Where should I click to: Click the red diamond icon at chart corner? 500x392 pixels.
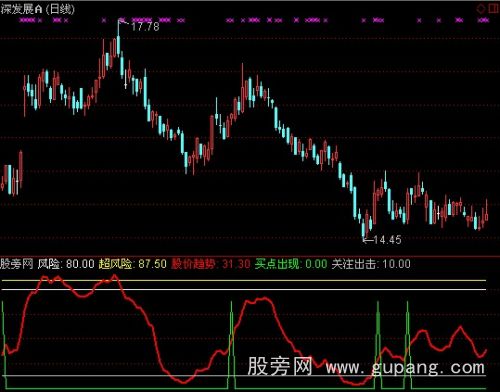(481, 8)
